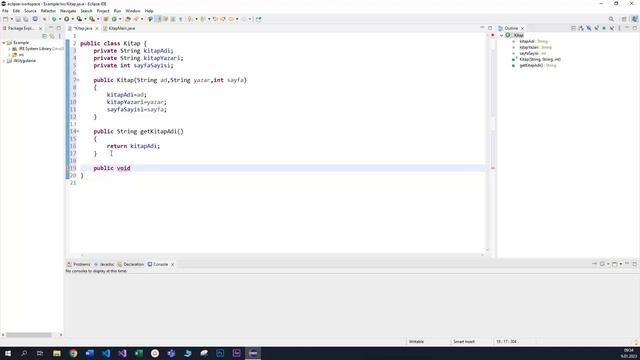Screen dimensions: 640x360
Task: Toggle Hide Static Members in Outline
Action: (x=597, y=28)
